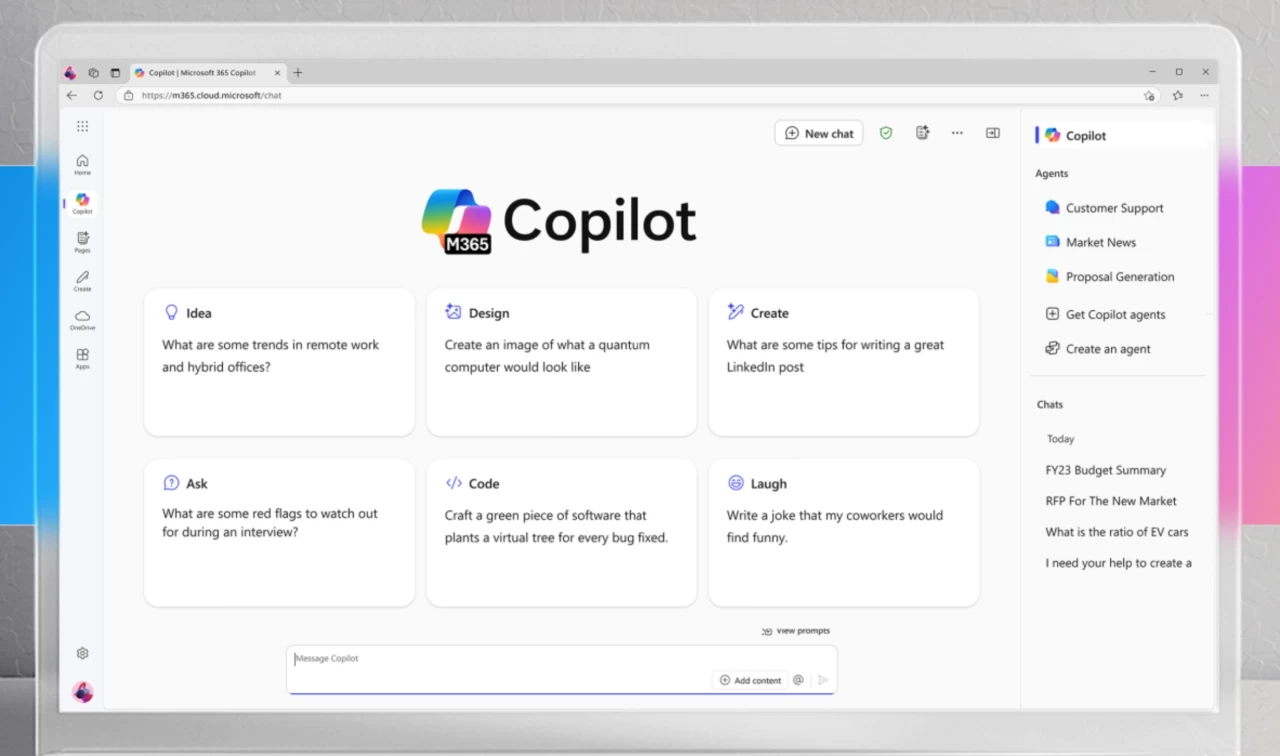Screen dimensions: 1280x756
Task: Click the Proposal Generation agent
Action: (1119, 276)
